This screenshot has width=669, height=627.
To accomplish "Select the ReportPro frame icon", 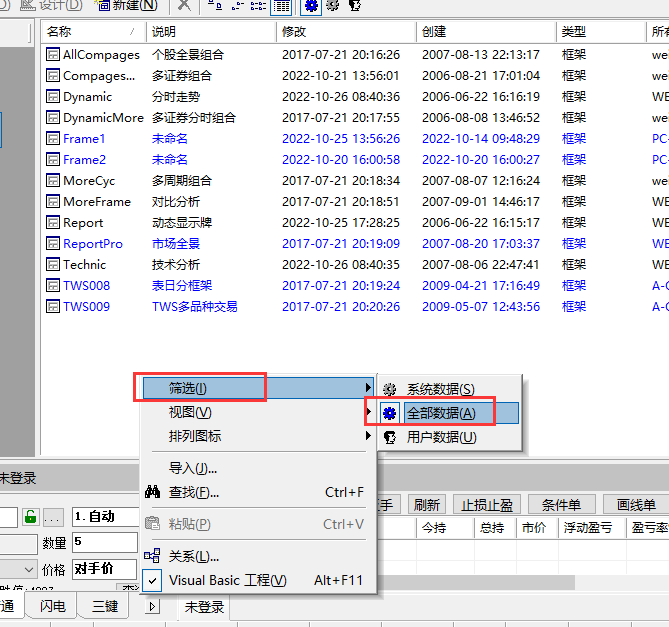I will point(52,244).
